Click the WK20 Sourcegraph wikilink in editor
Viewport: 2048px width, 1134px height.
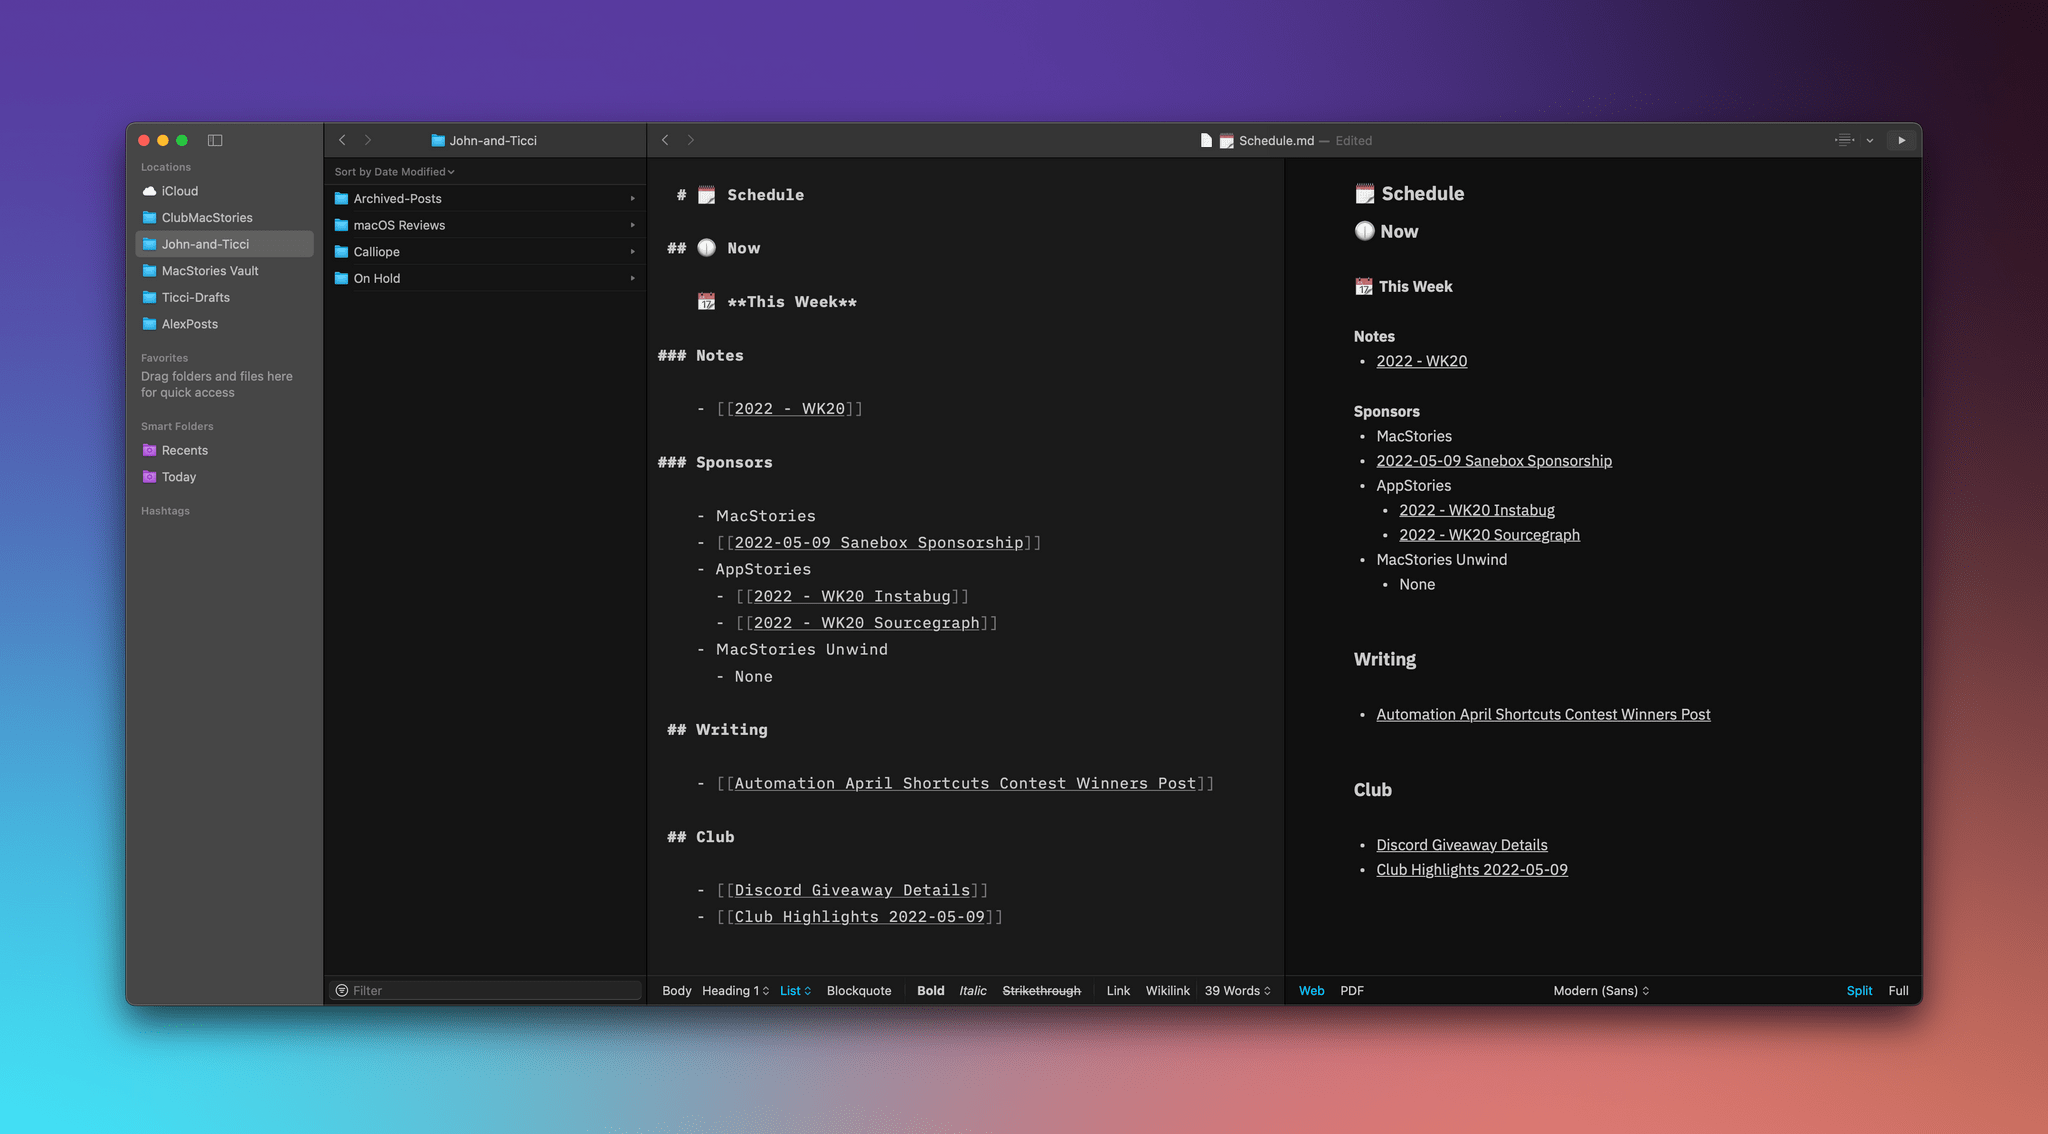866,622
